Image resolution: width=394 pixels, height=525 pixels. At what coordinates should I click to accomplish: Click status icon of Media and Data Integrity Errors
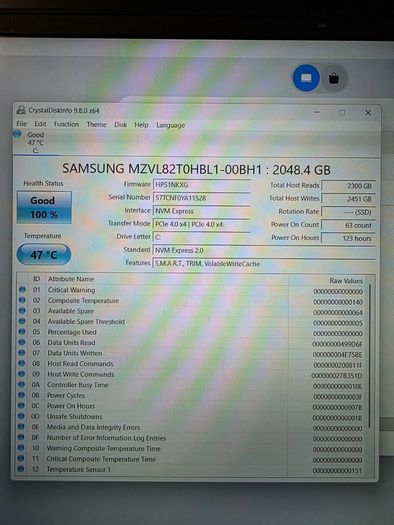click(x=21, y=426)
